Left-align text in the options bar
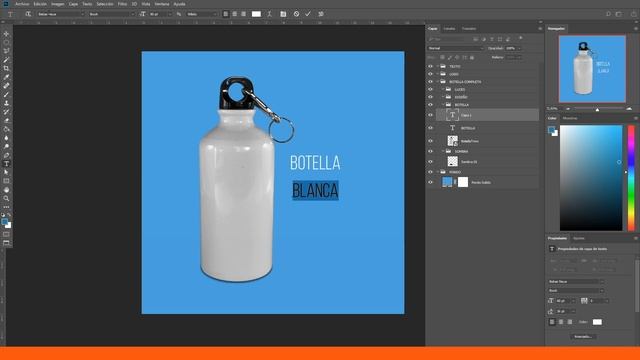 (226, 14)
